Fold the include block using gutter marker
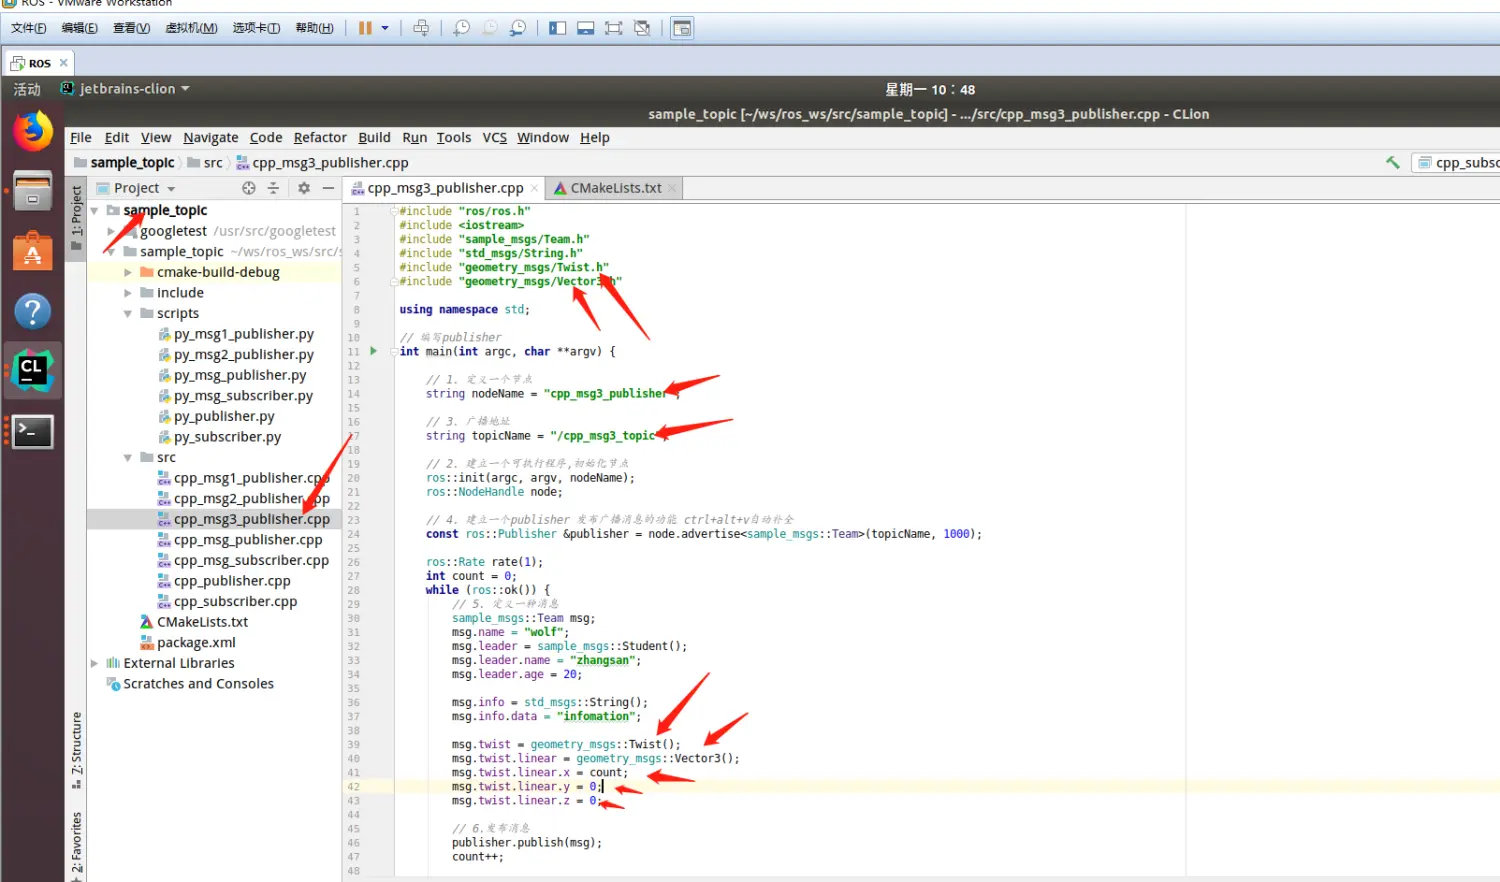 click(x=394, y=211)
